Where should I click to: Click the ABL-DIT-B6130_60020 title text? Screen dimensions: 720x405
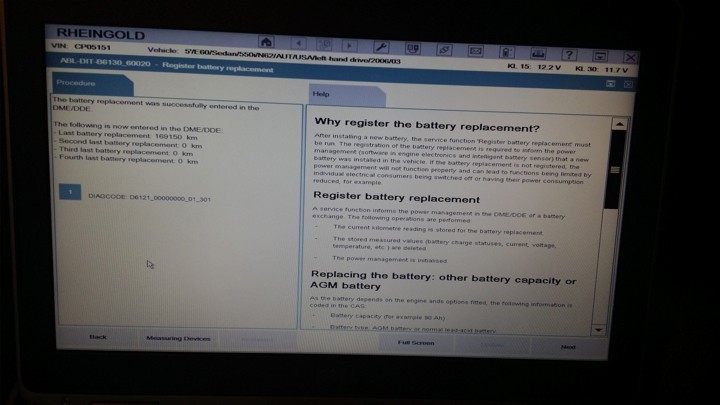105,62
